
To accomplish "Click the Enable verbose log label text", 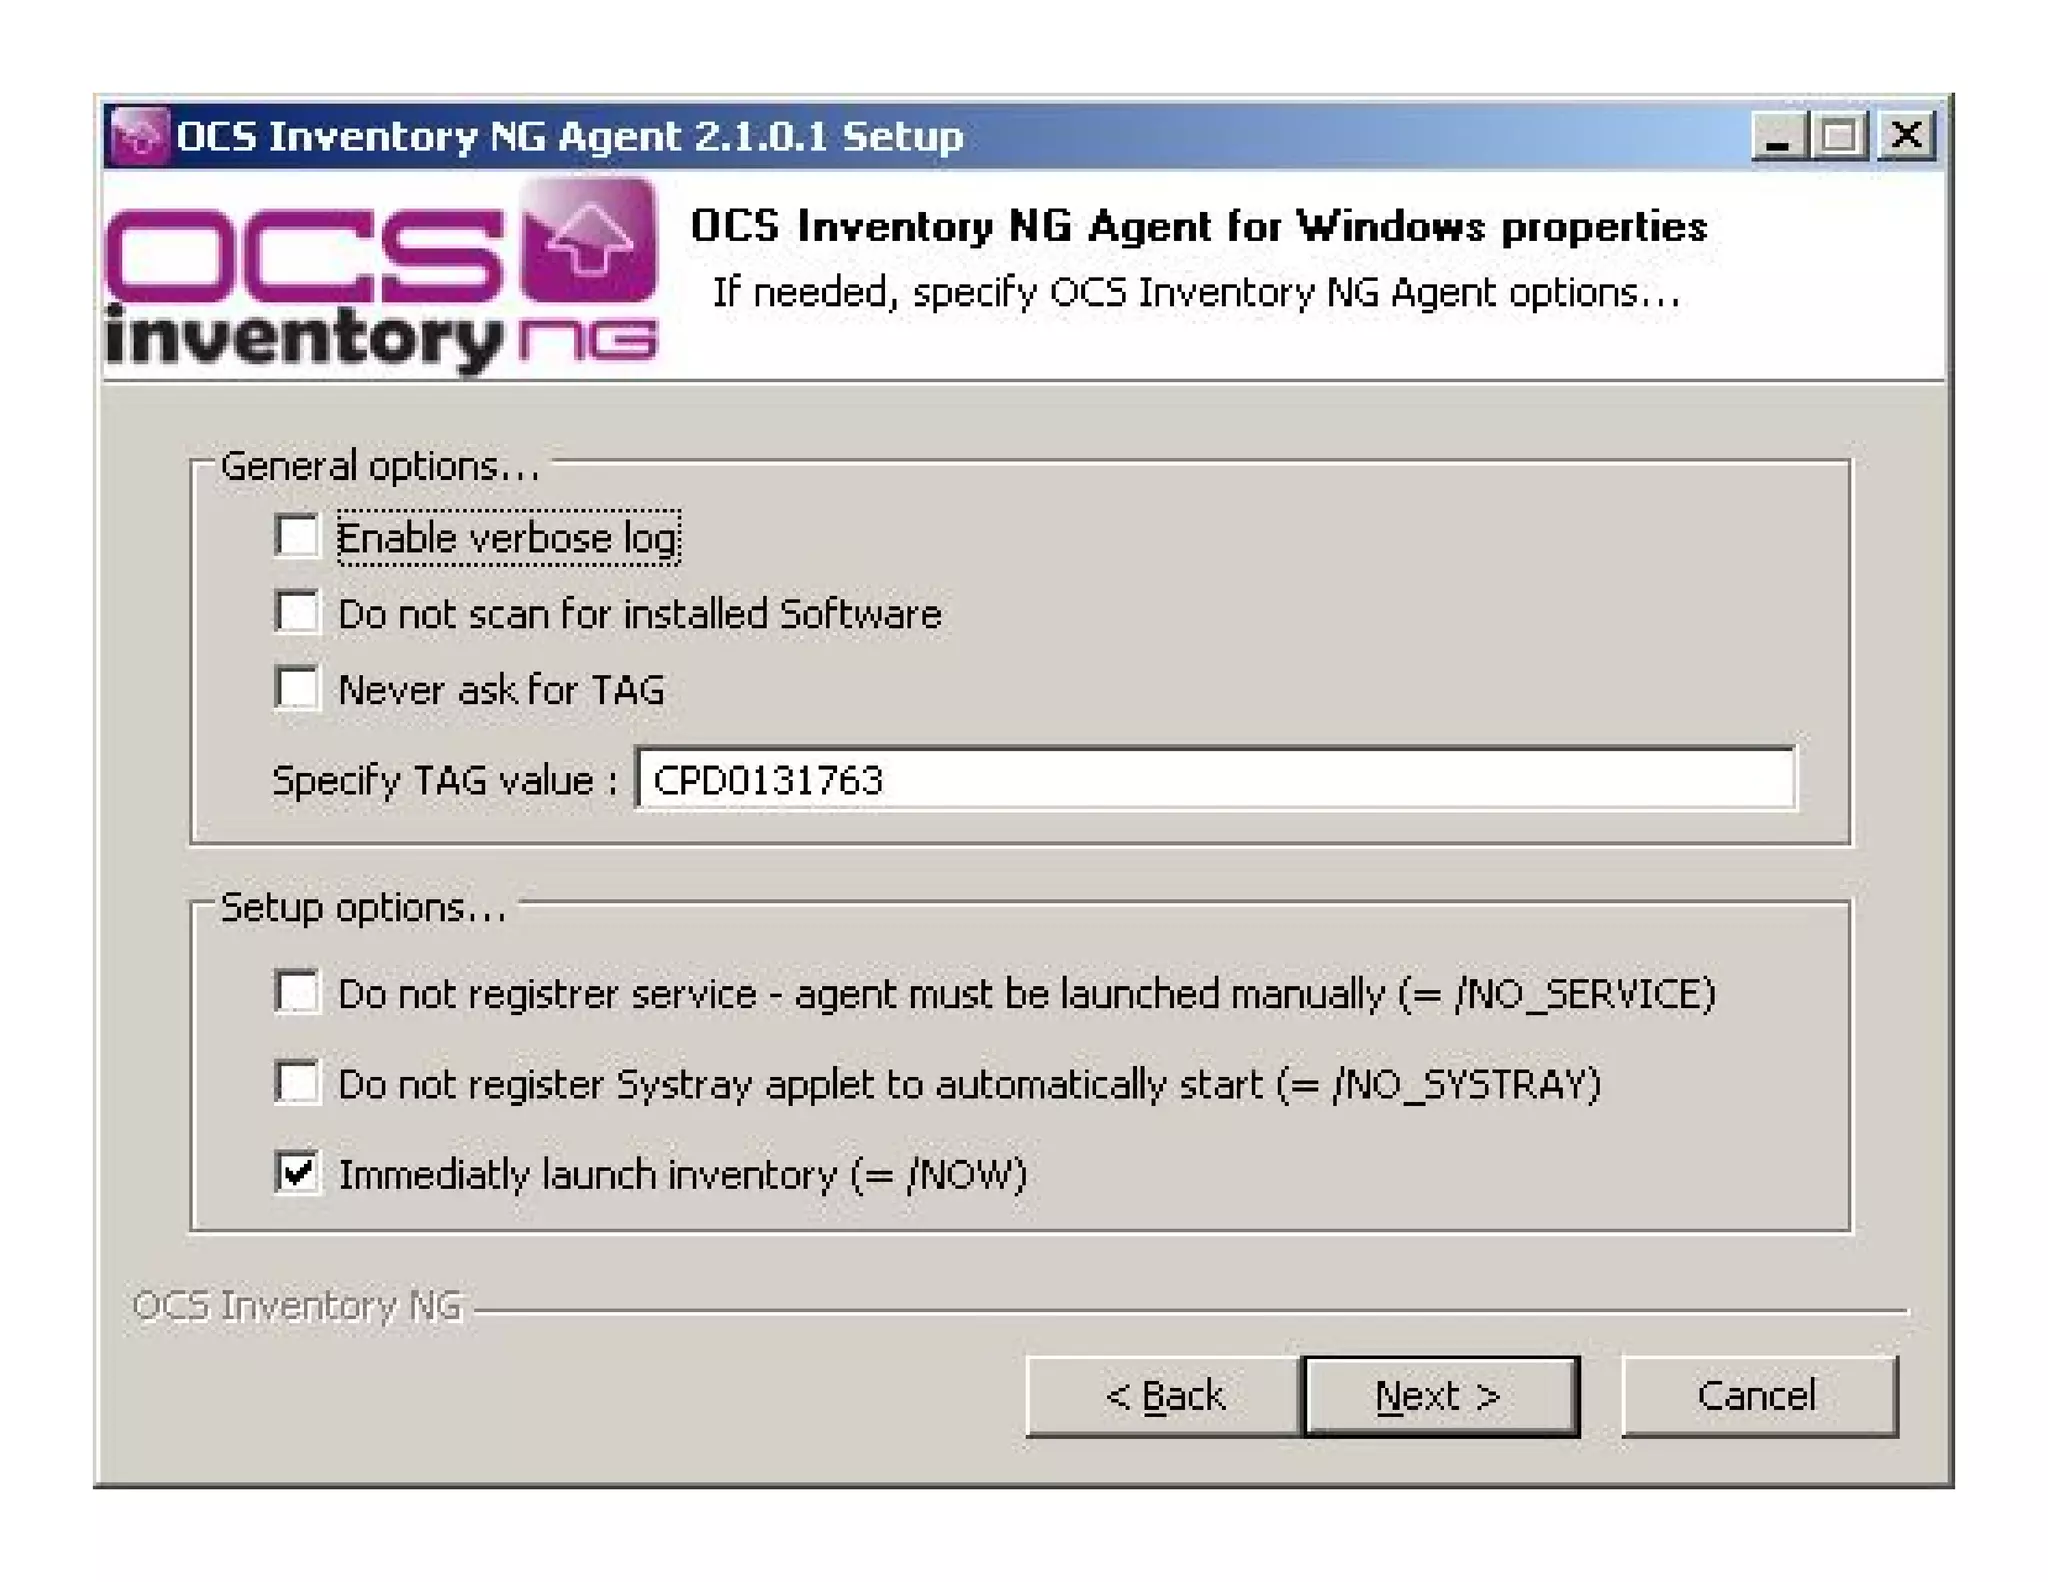I will (508, 538).
